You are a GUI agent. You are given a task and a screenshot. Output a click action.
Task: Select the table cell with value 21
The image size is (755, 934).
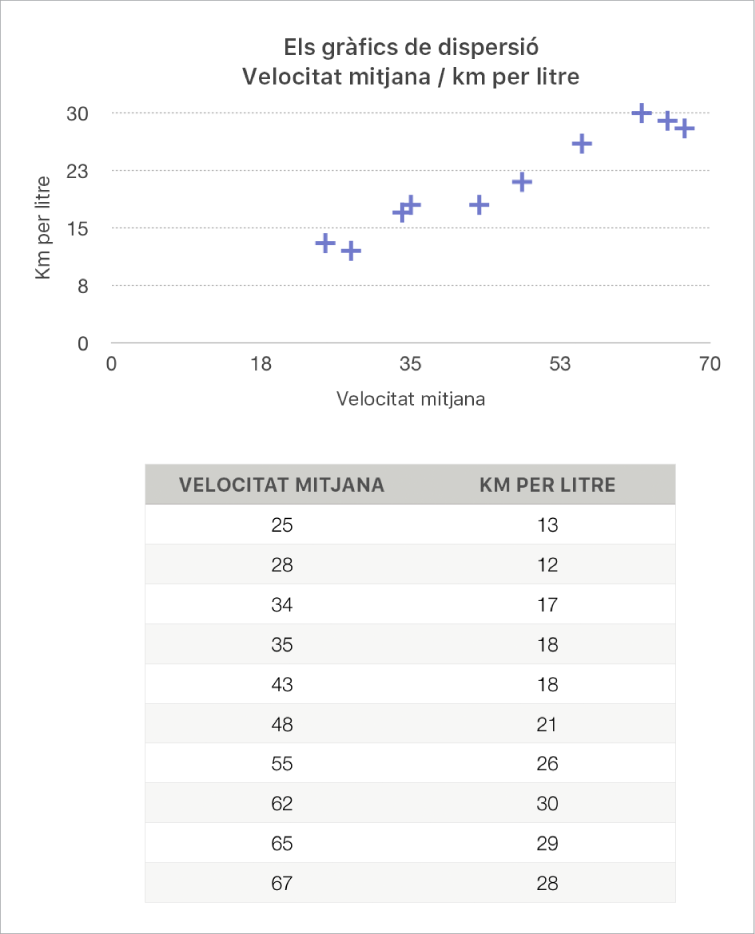tap(547, 724)
